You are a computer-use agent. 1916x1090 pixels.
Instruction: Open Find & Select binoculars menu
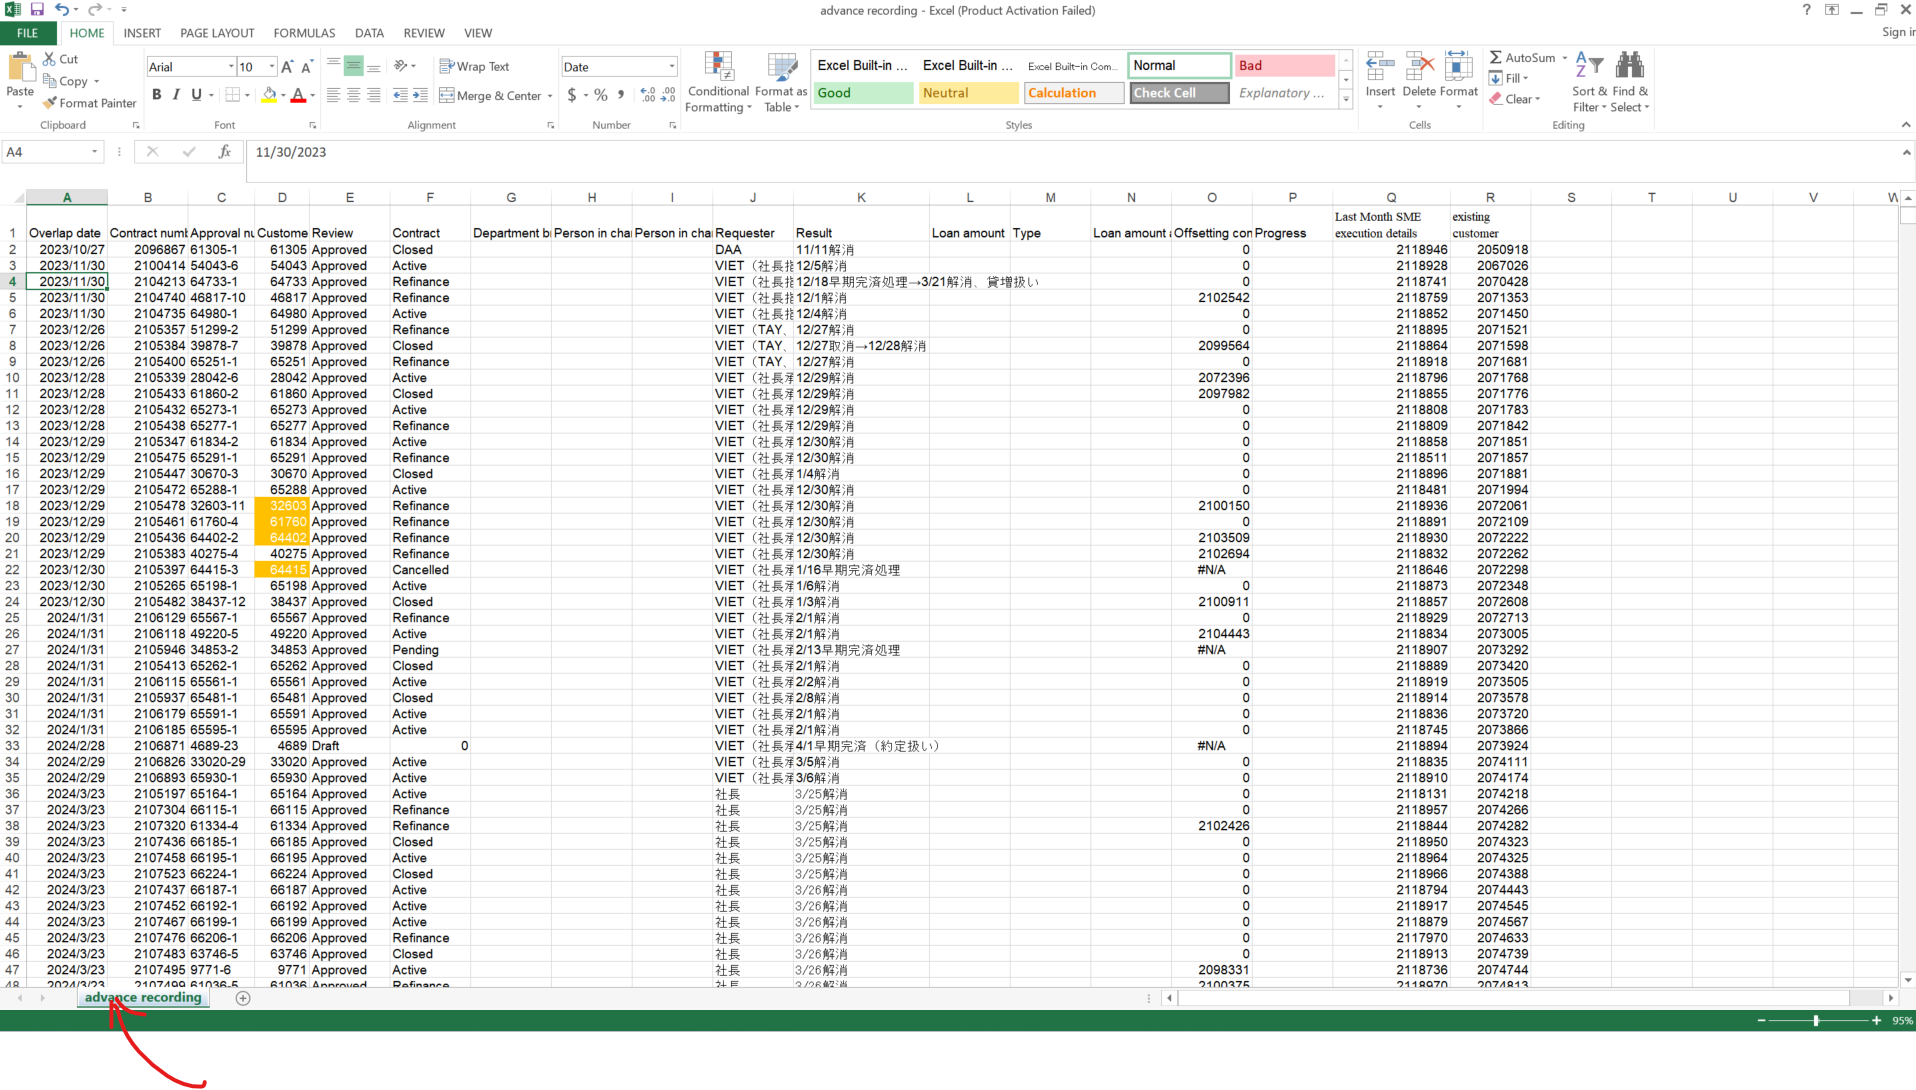(x=1630, y=82)
